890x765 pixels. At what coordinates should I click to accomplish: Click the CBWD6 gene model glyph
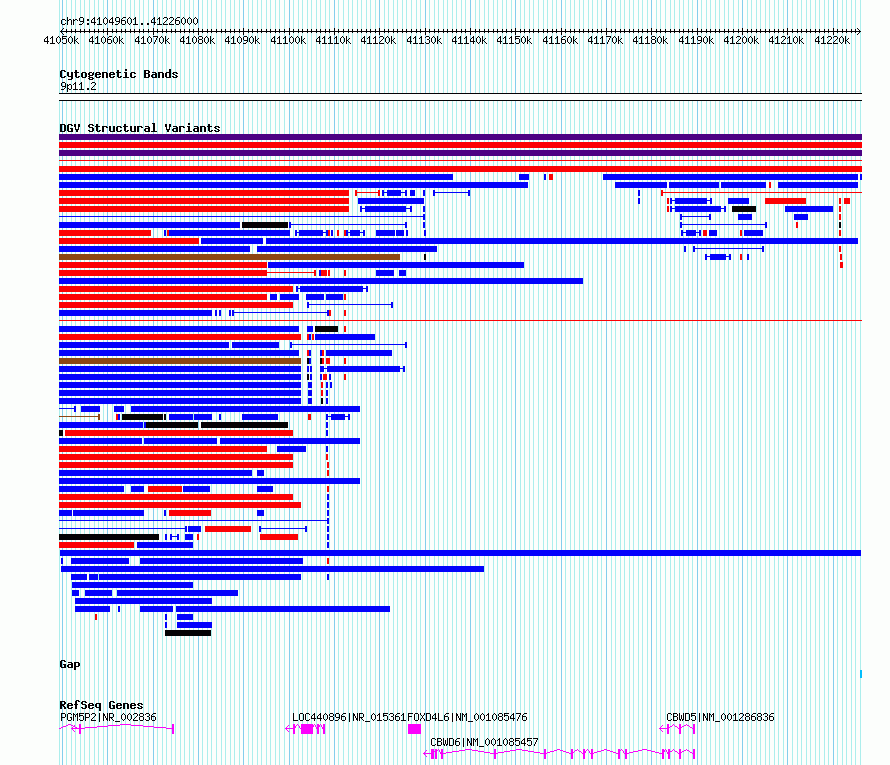[559, 754]
